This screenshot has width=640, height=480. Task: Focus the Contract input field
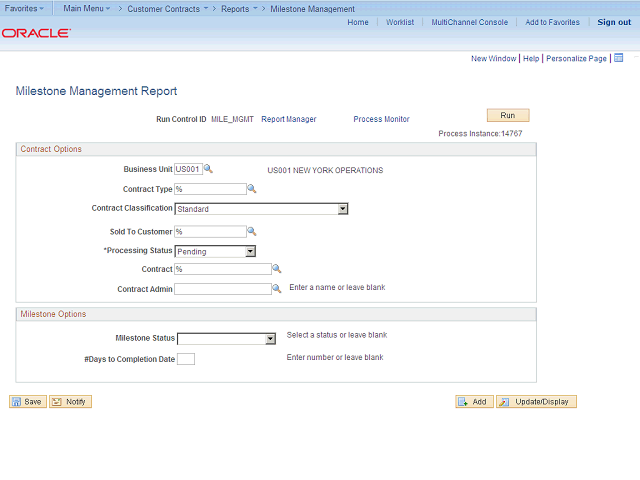pos(223,269)
